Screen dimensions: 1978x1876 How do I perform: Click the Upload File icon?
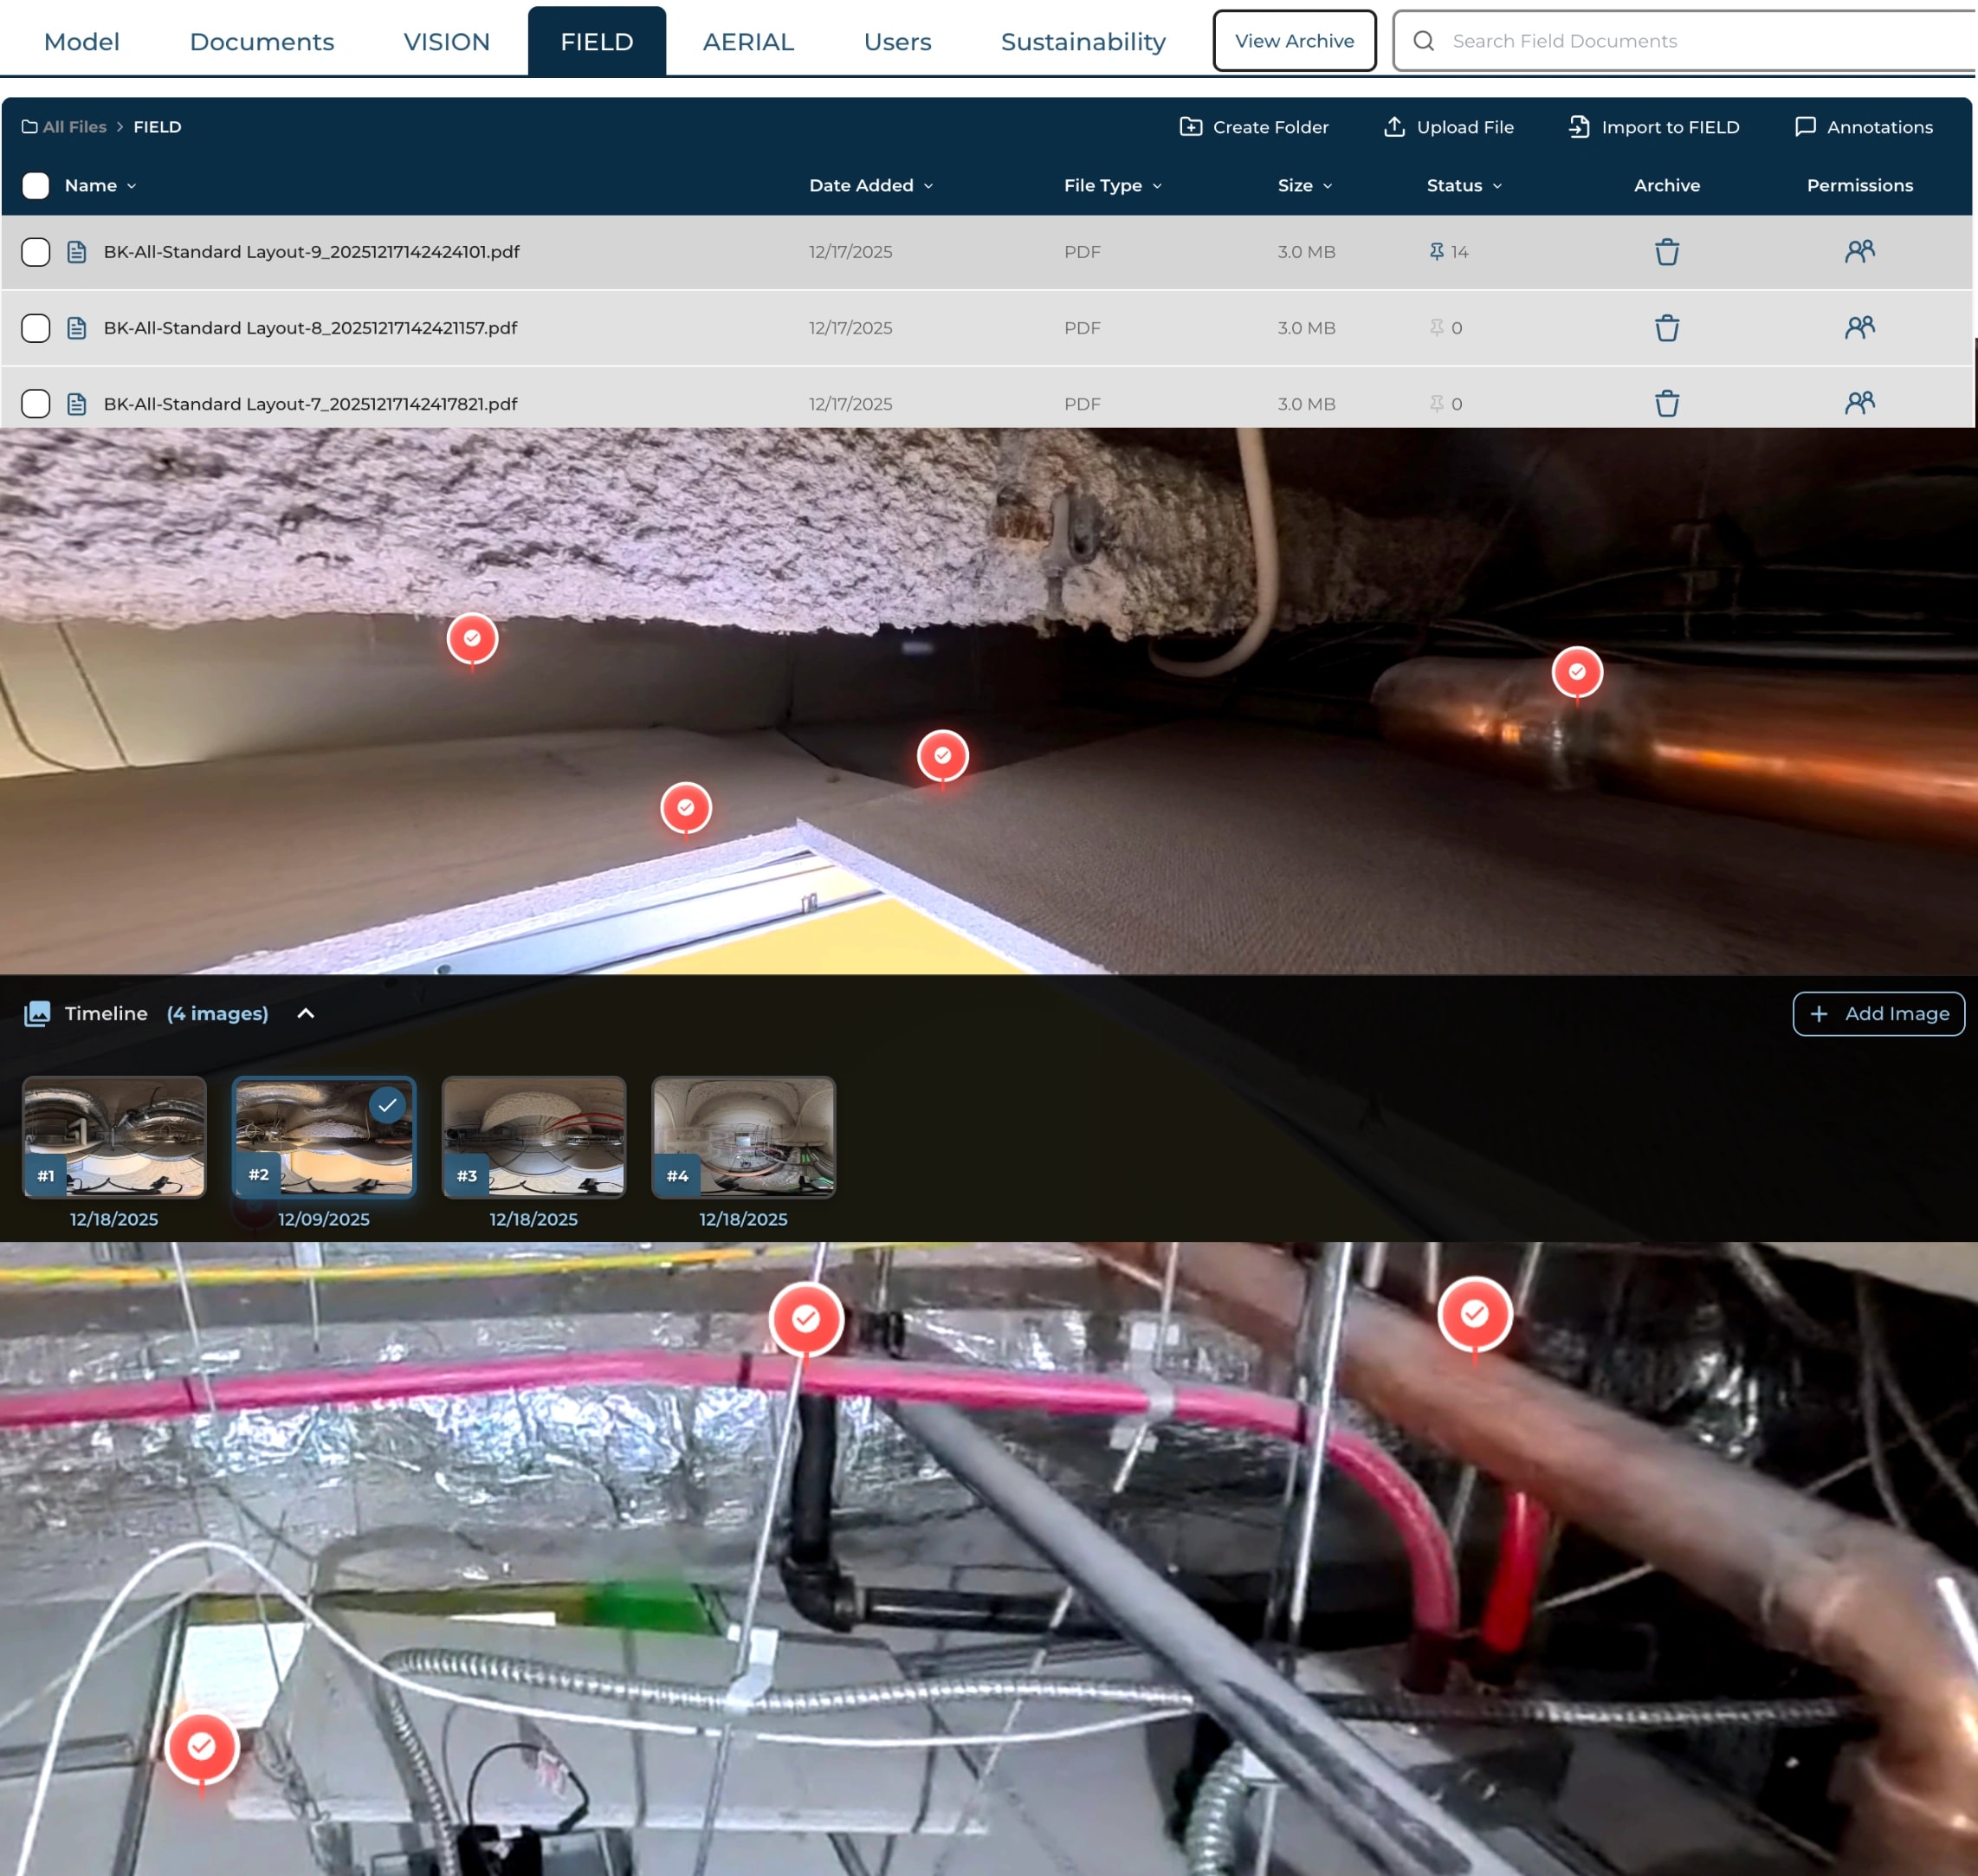tap(1395, 127)
